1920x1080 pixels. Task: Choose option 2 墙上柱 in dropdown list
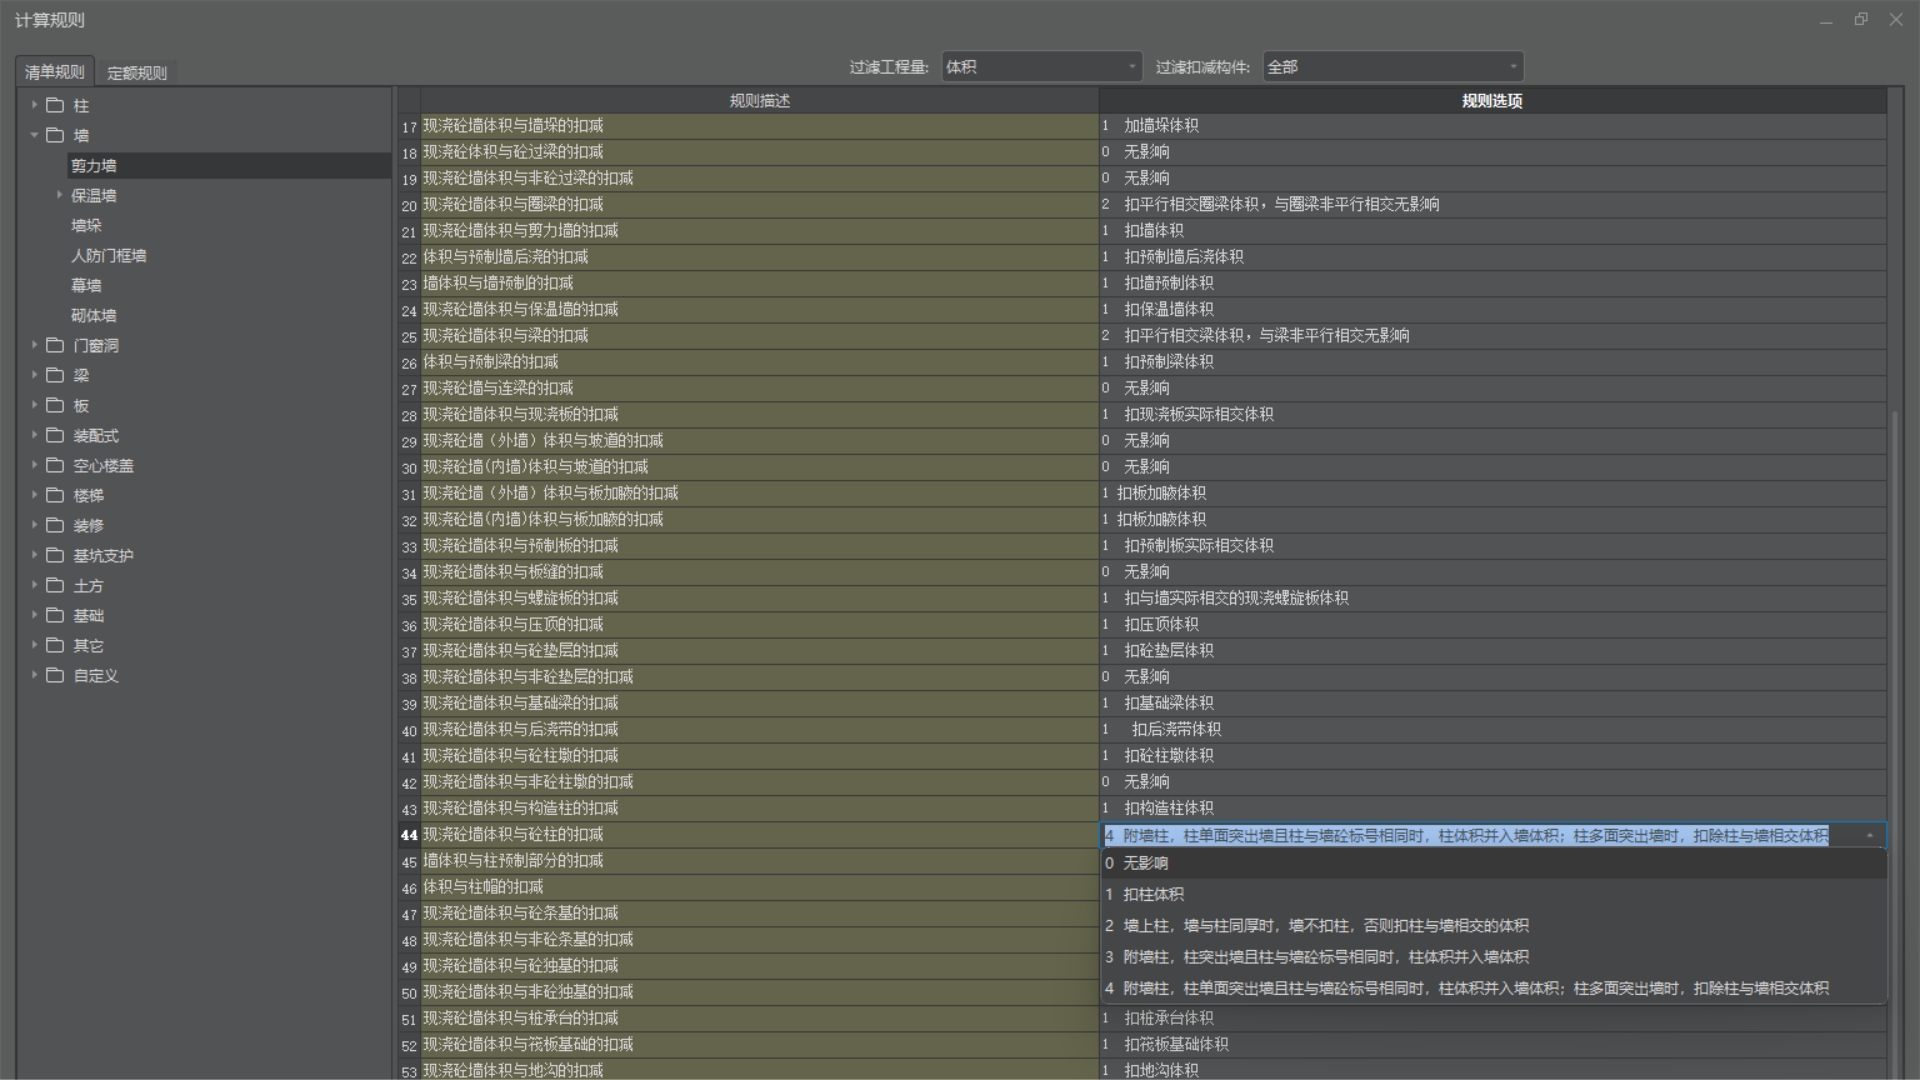1493,926
